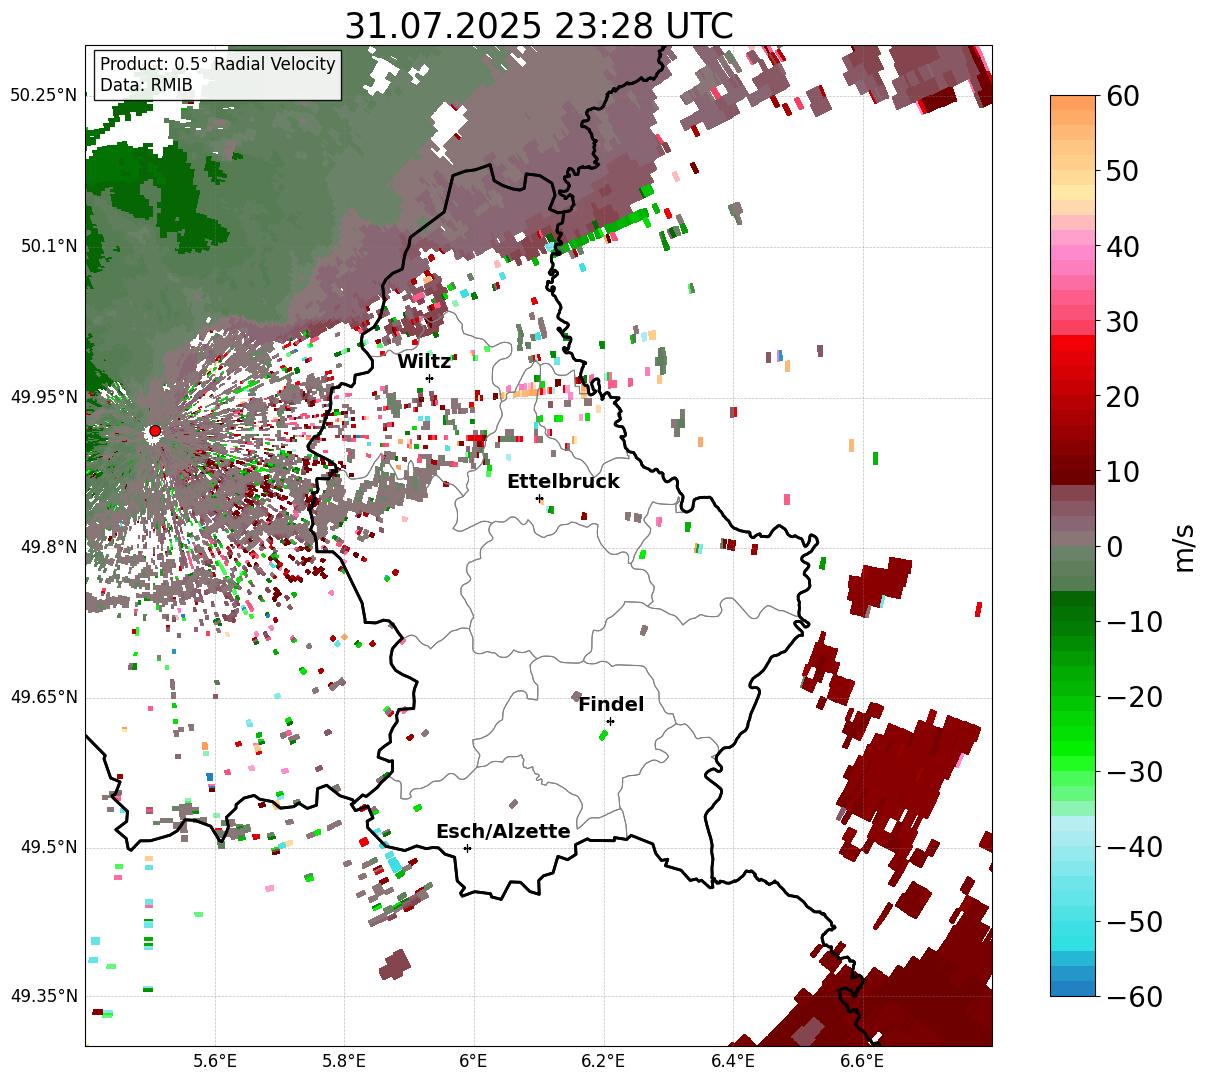Click the cross marker beneath Wiltz
Image resolution: width=1207 pixels, height=1081 pixels.
(x=430, y=378)
